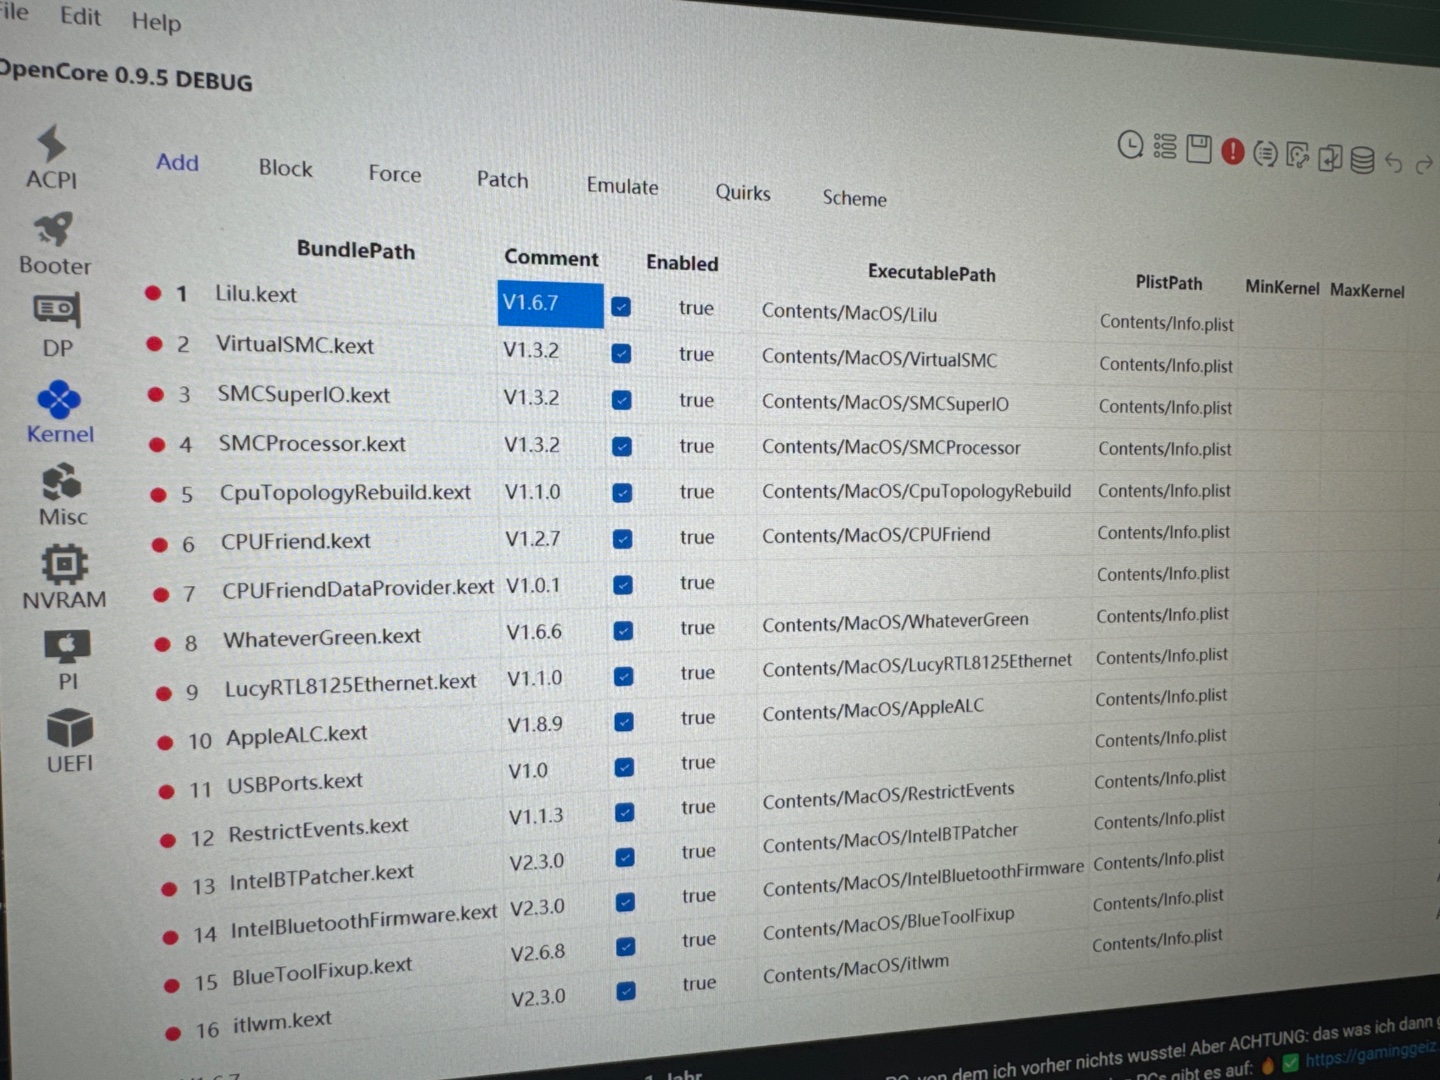Undo with the left curved arrow

point(1393,162)
